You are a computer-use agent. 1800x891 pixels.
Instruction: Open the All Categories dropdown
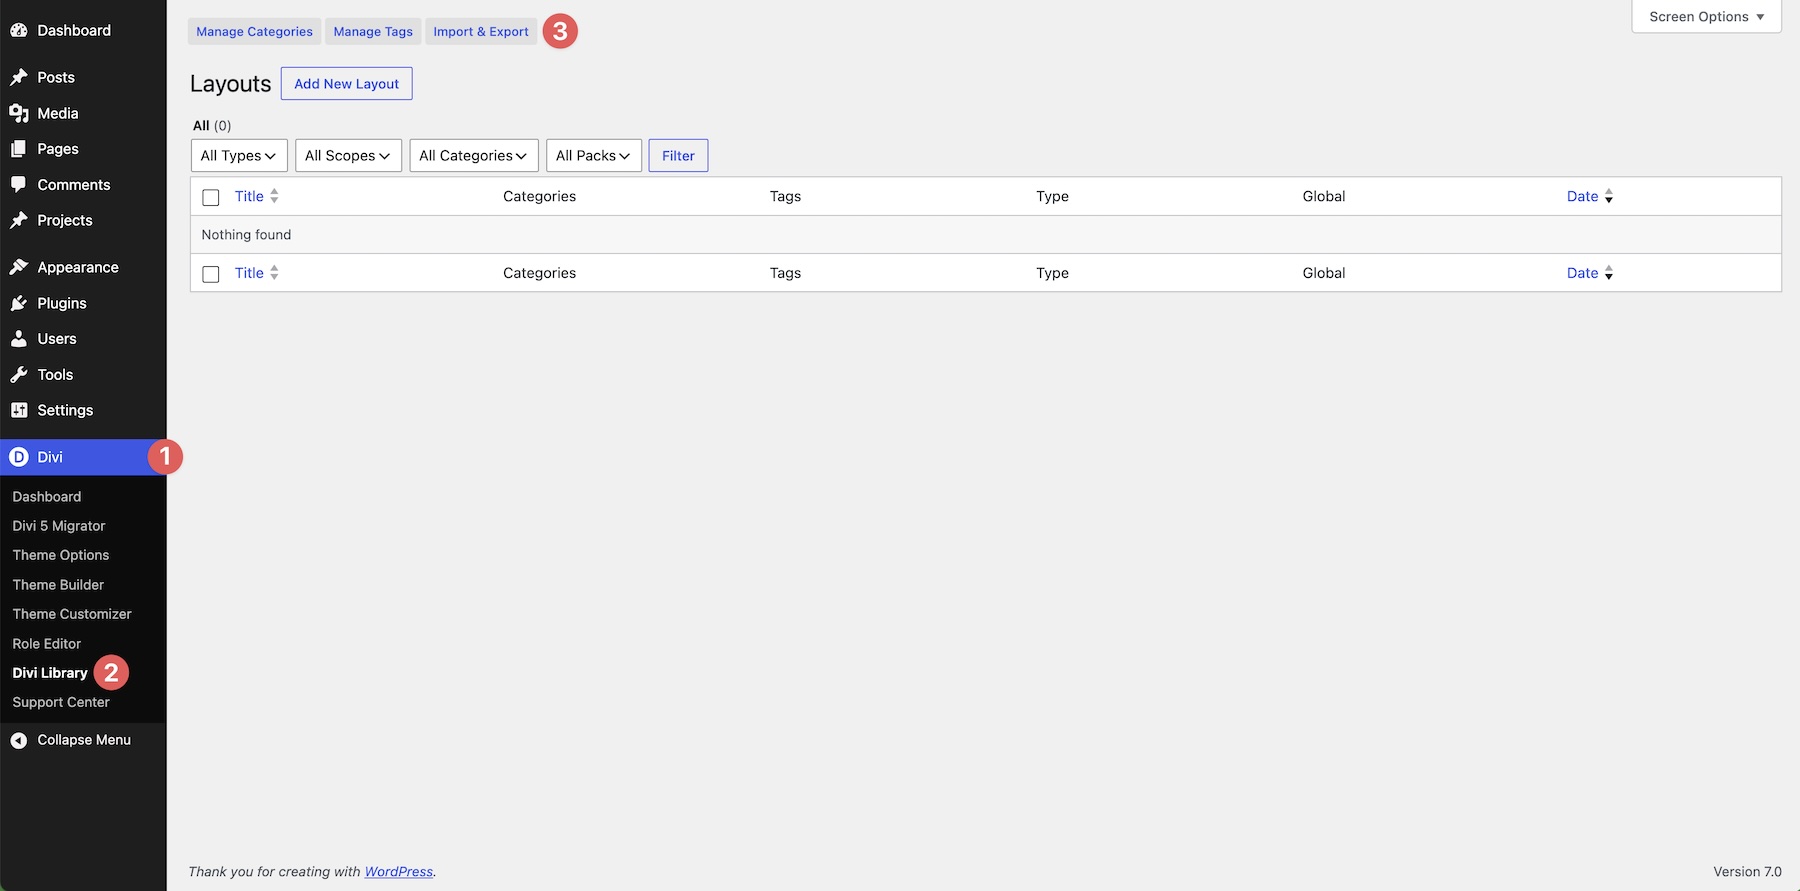tap(474, 155)
